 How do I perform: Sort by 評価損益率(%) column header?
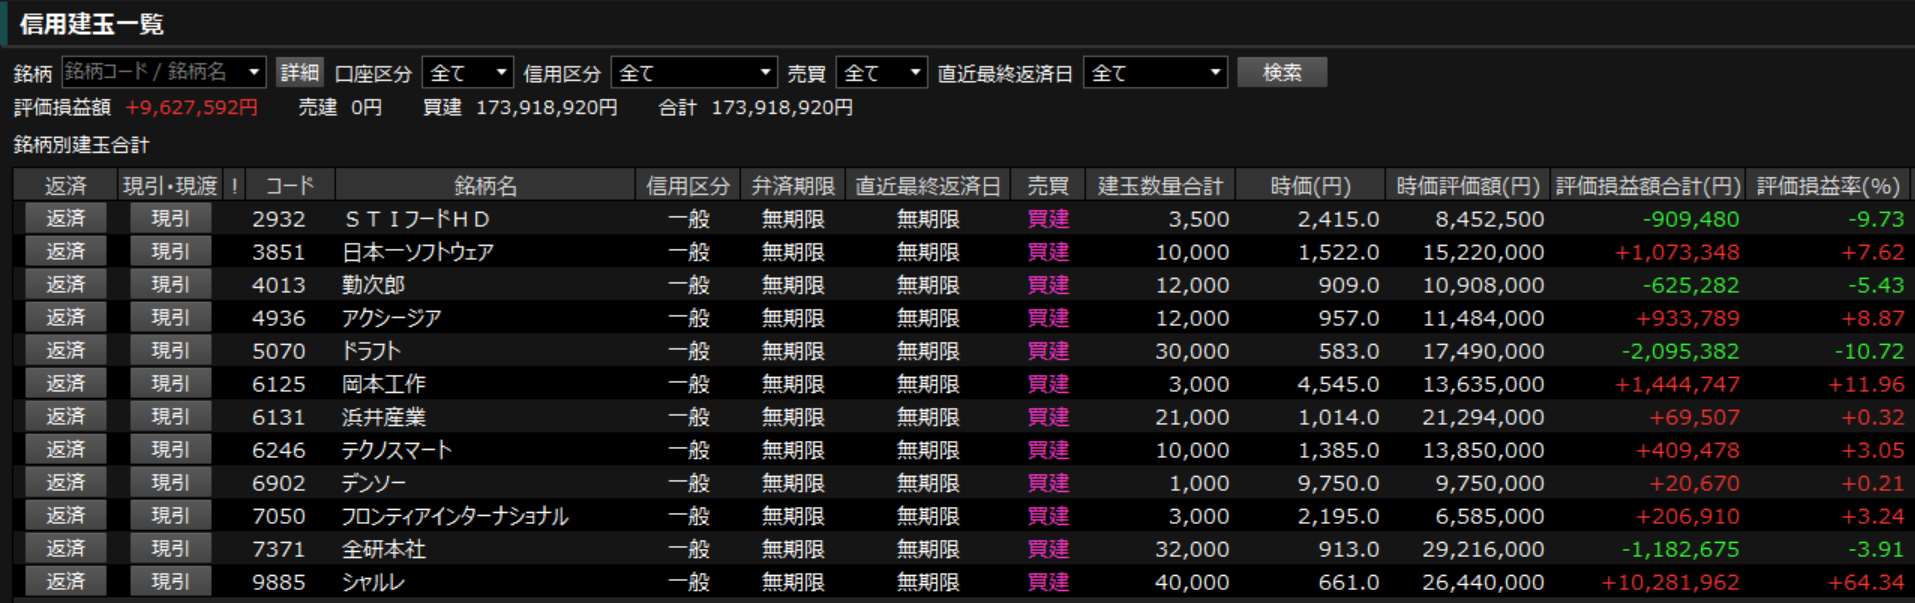tap(1828, 185)
